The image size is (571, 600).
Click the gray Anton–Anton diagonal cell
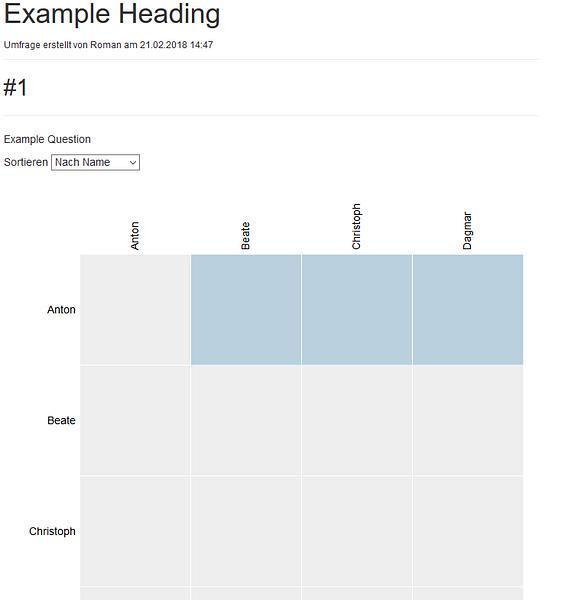point(135,310)
